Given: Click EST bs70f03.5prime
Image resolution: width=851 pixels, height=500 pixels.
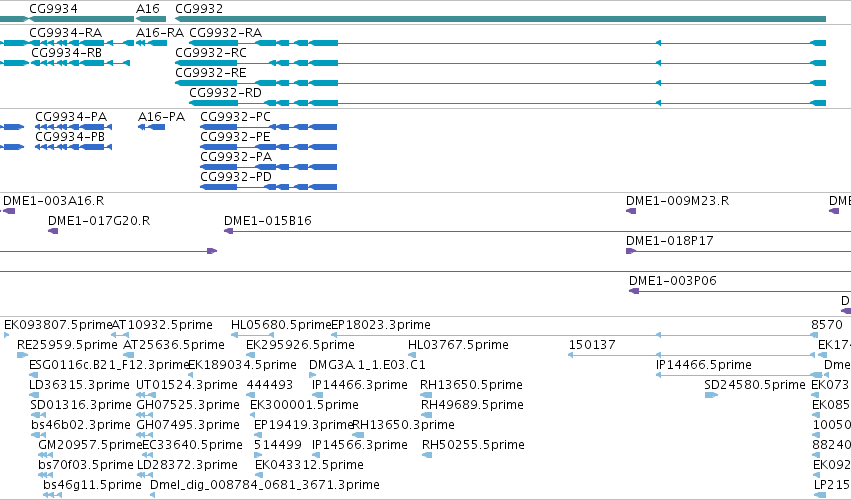Looking at the screenshot, I should pyautogui.click(x=86, y=465).
